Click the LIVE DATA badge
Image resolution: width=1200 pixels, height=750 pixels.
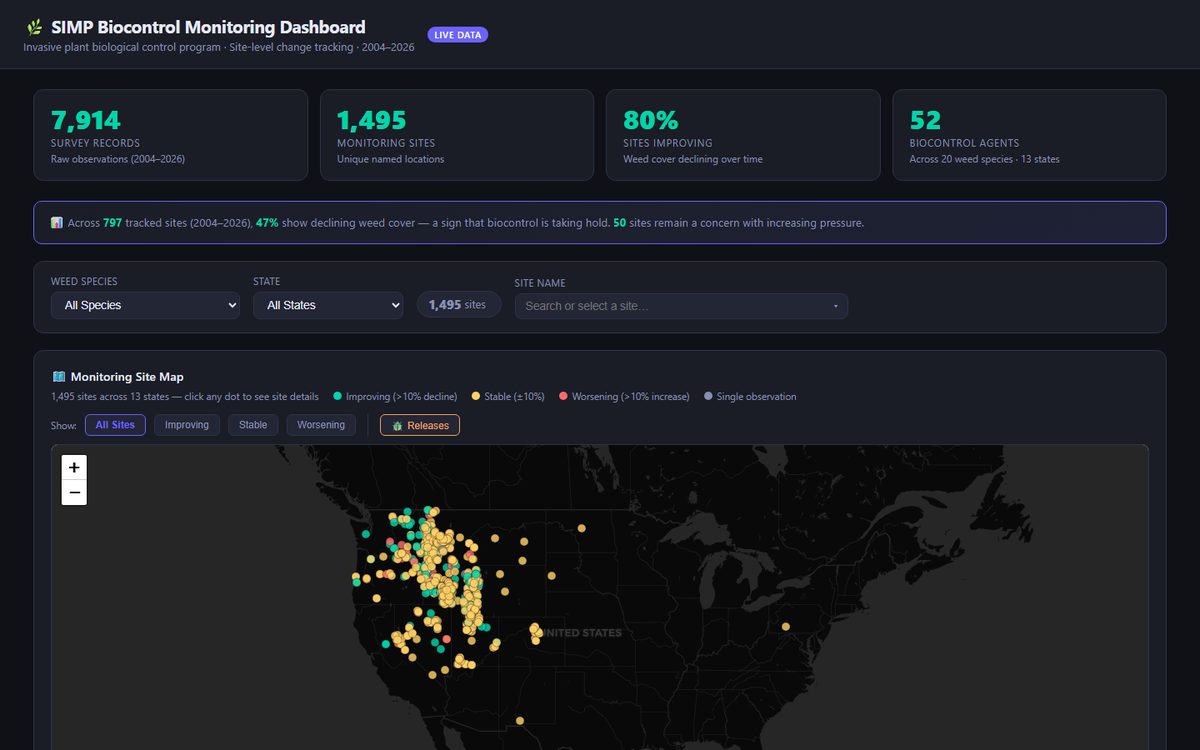[x=457, y=35]
